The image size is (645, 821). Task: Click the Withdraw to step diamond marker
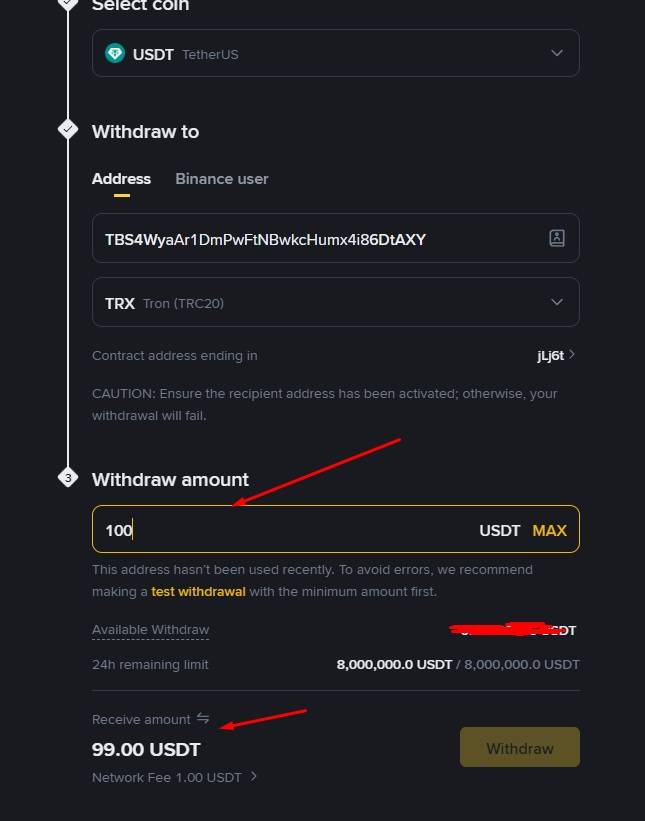[67, 128]
